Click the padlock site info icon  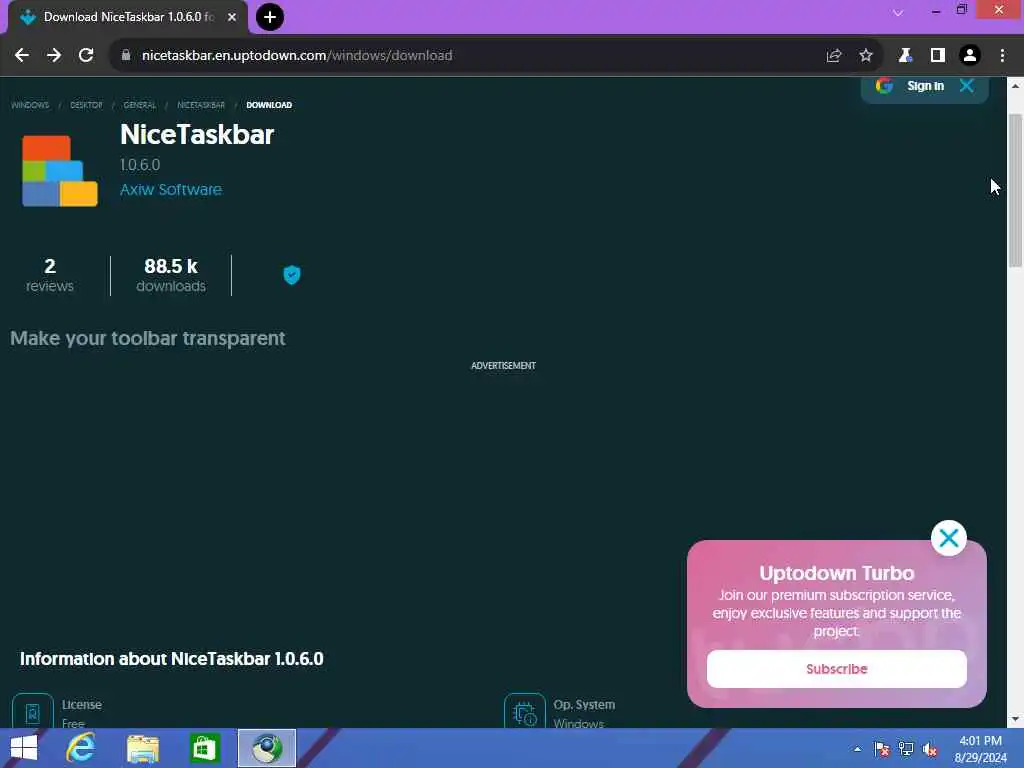(126, 55)
